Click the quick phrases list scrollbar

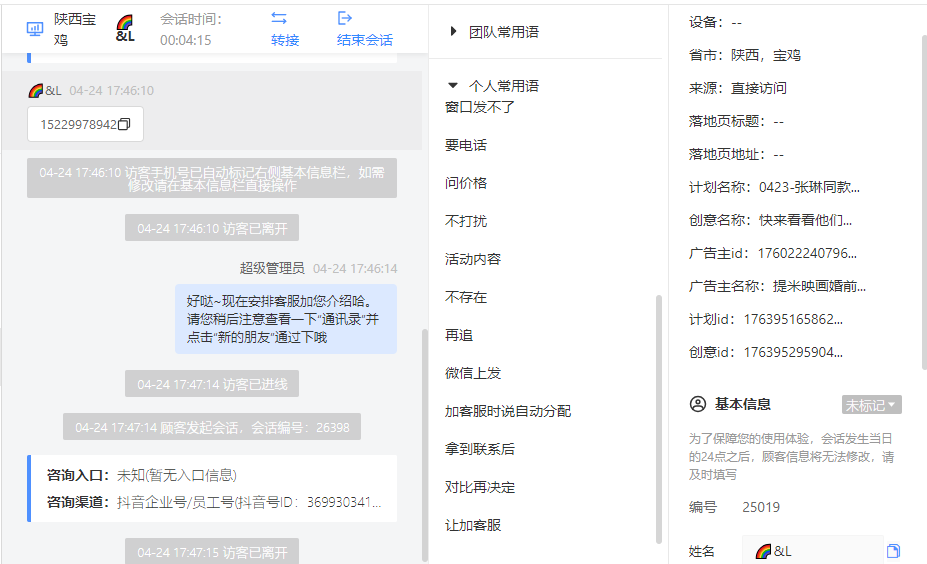coord(659,419)
